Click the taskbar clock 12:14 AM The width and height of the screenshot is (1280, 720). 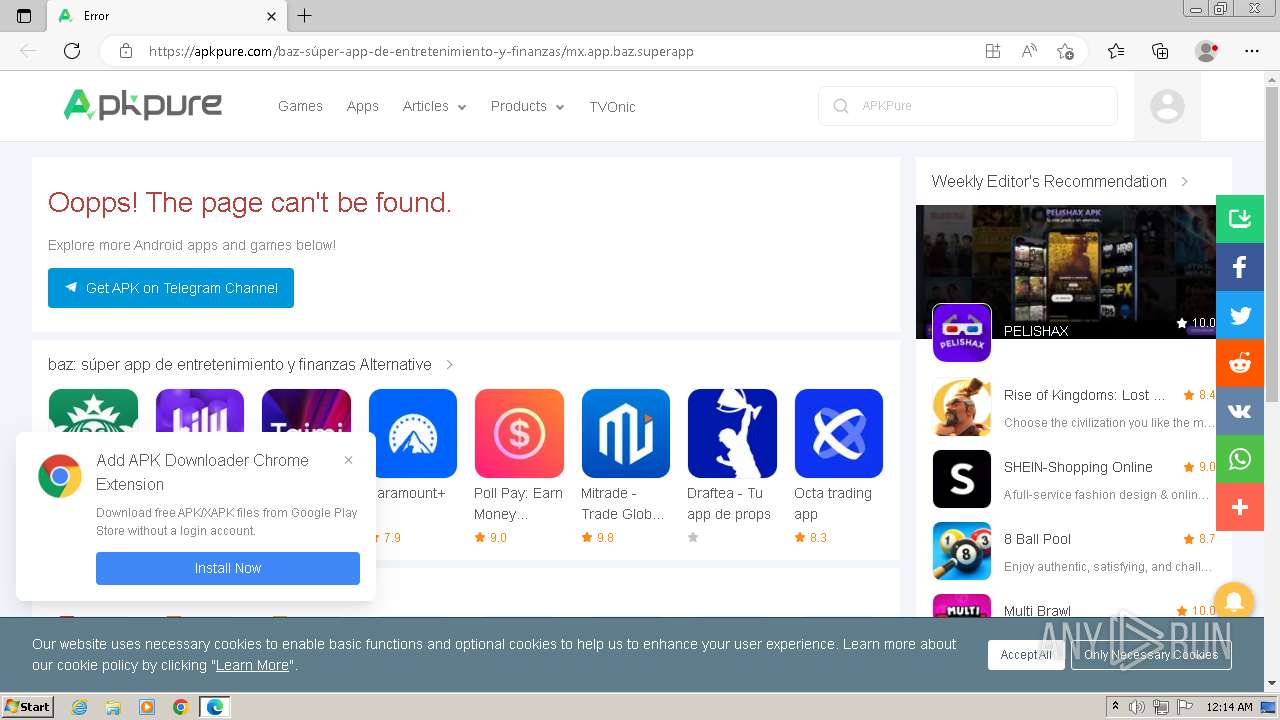(1229, 707)
